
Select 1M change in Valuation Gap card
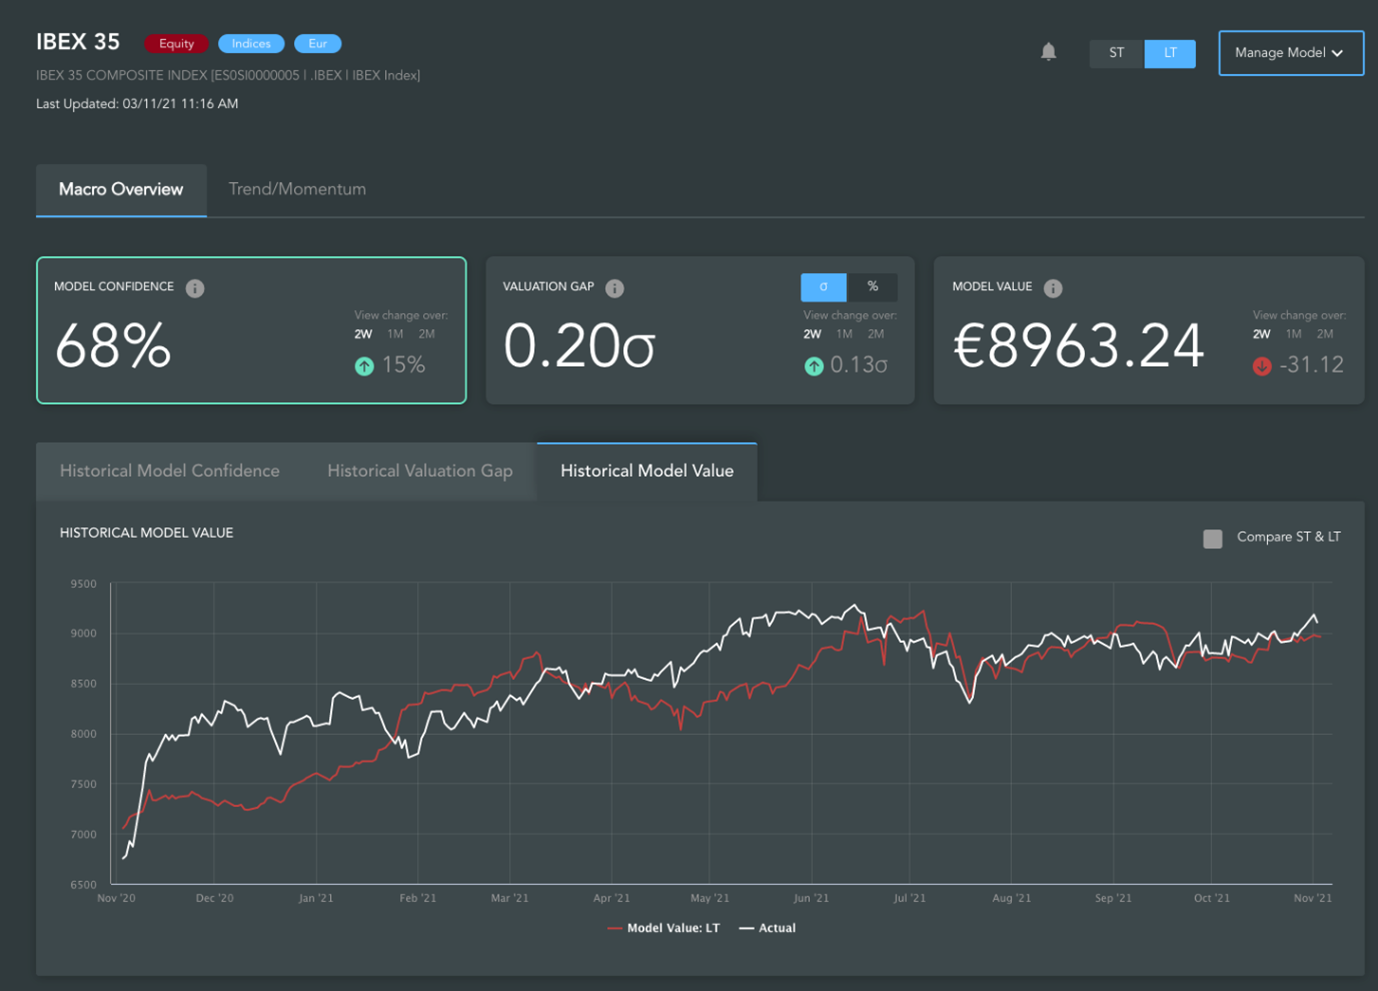[x=844, y=334]
